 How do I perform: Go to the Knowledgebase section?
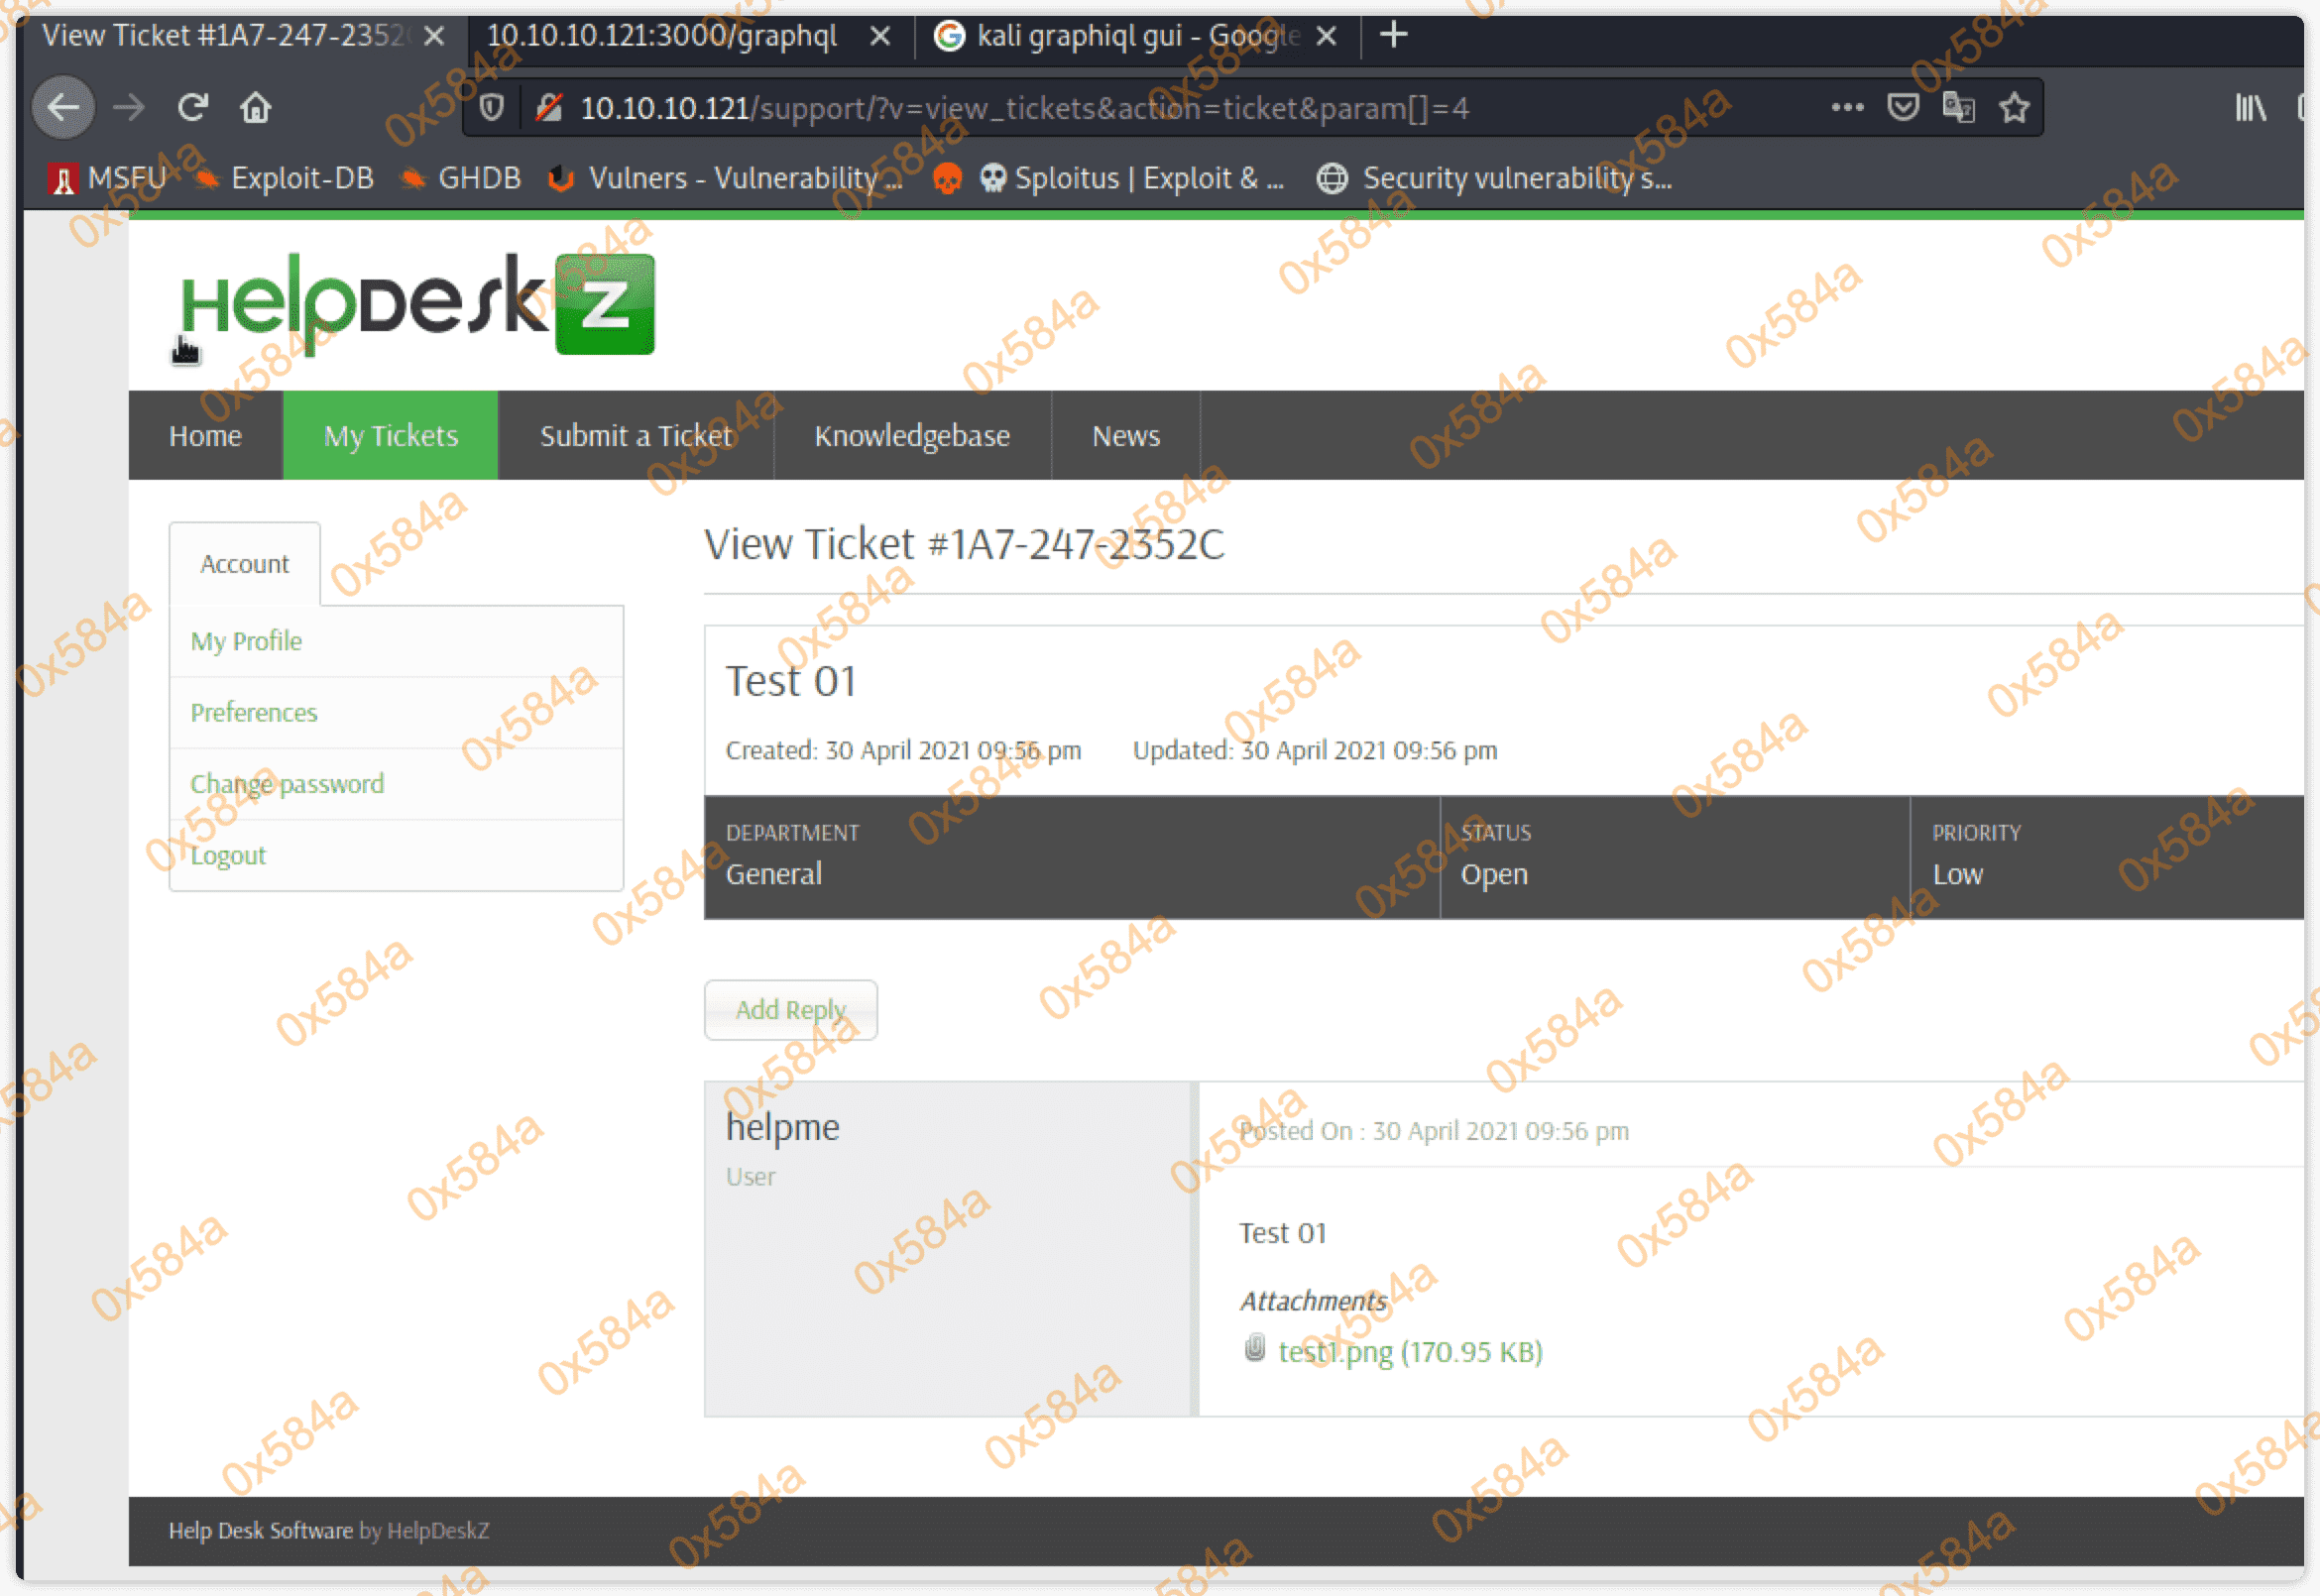coord(912,436)
